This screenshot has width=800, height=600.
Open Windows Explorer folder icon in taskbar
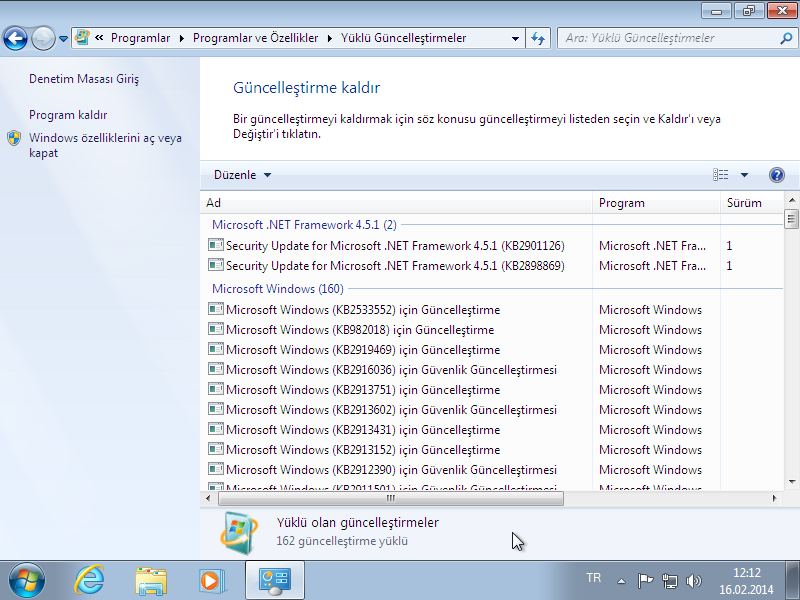pos(151,579)
